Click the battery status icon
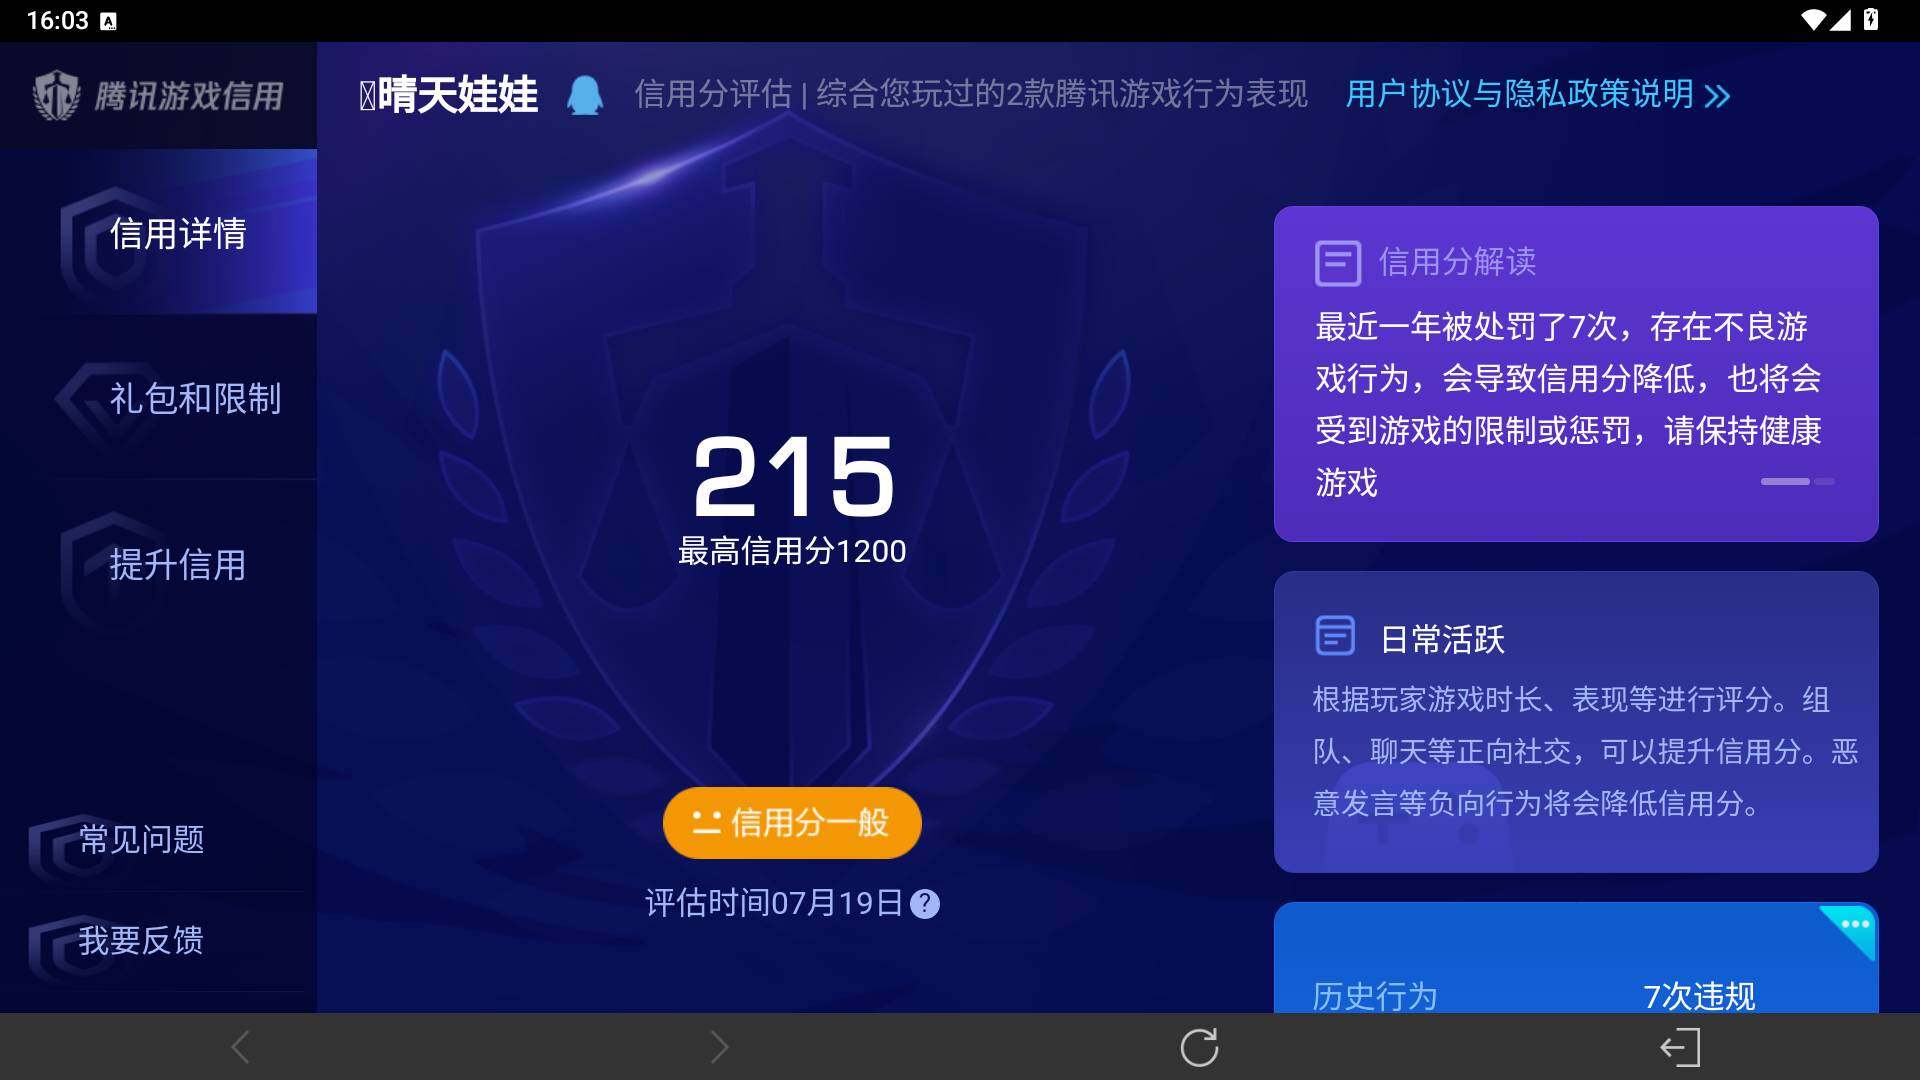The width and height of the screenshot is (1920, 1080). click(x=1871, y=20)
